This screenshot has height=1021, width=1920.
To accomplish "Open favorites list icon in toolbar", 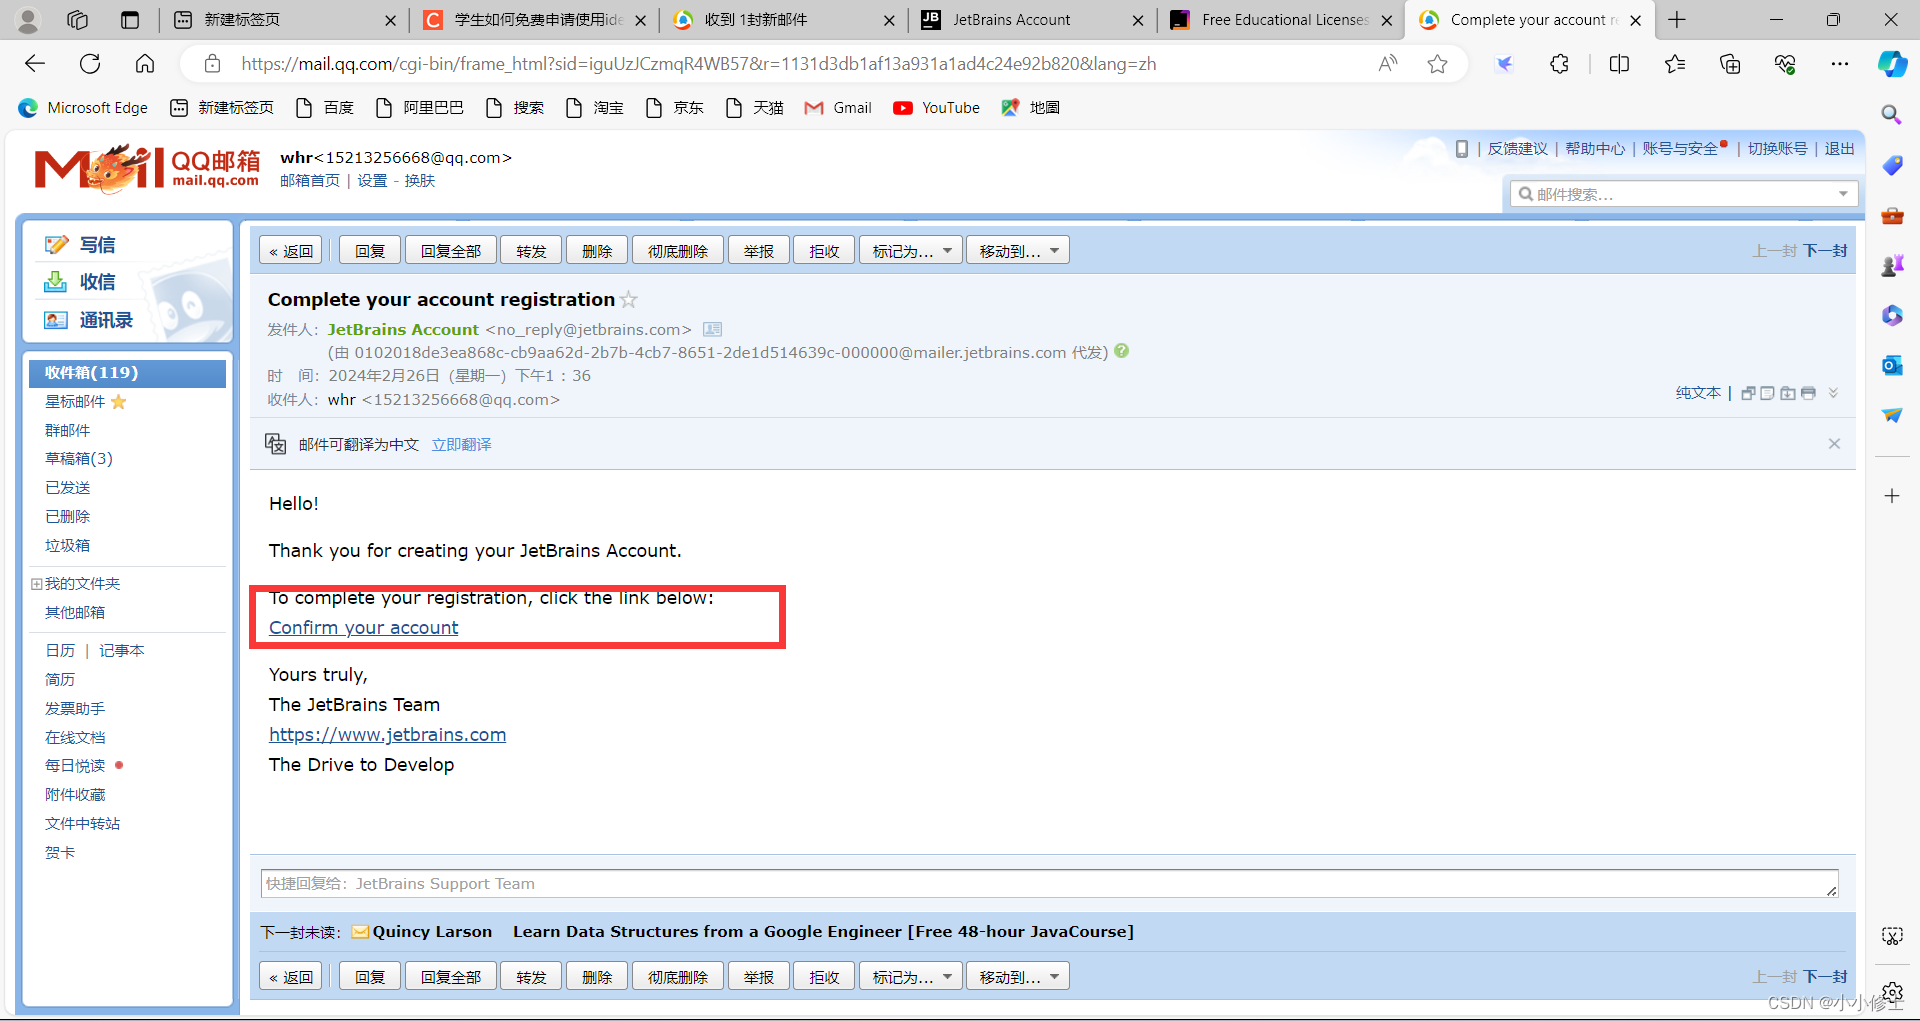I will (x=1675, y=64).
